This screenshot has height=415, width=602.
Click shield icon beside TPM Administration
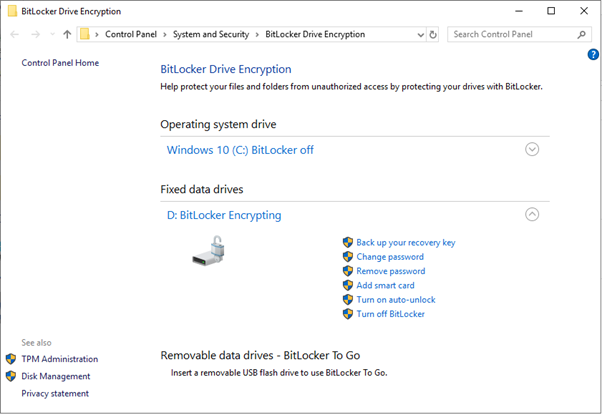[x=11, y=359]
